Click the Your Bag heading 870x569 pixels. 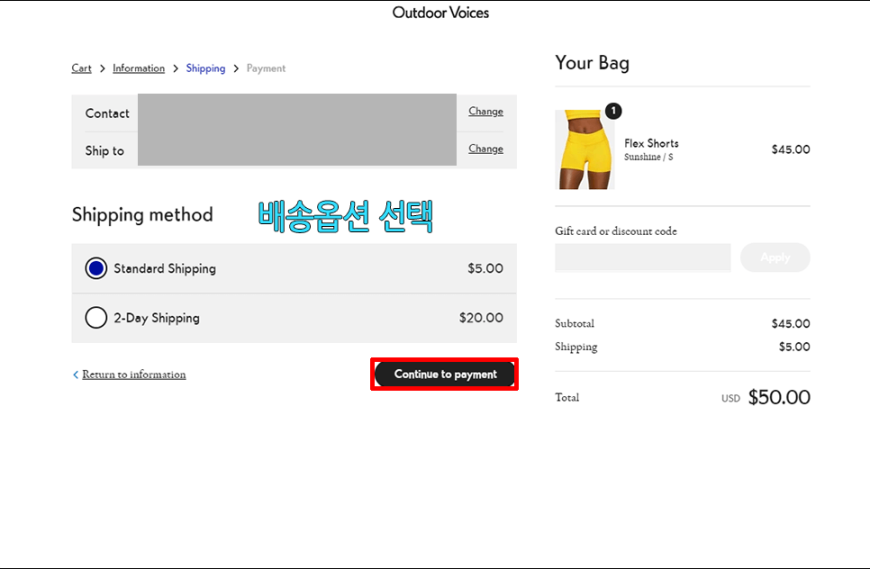(x=592, y=63)
